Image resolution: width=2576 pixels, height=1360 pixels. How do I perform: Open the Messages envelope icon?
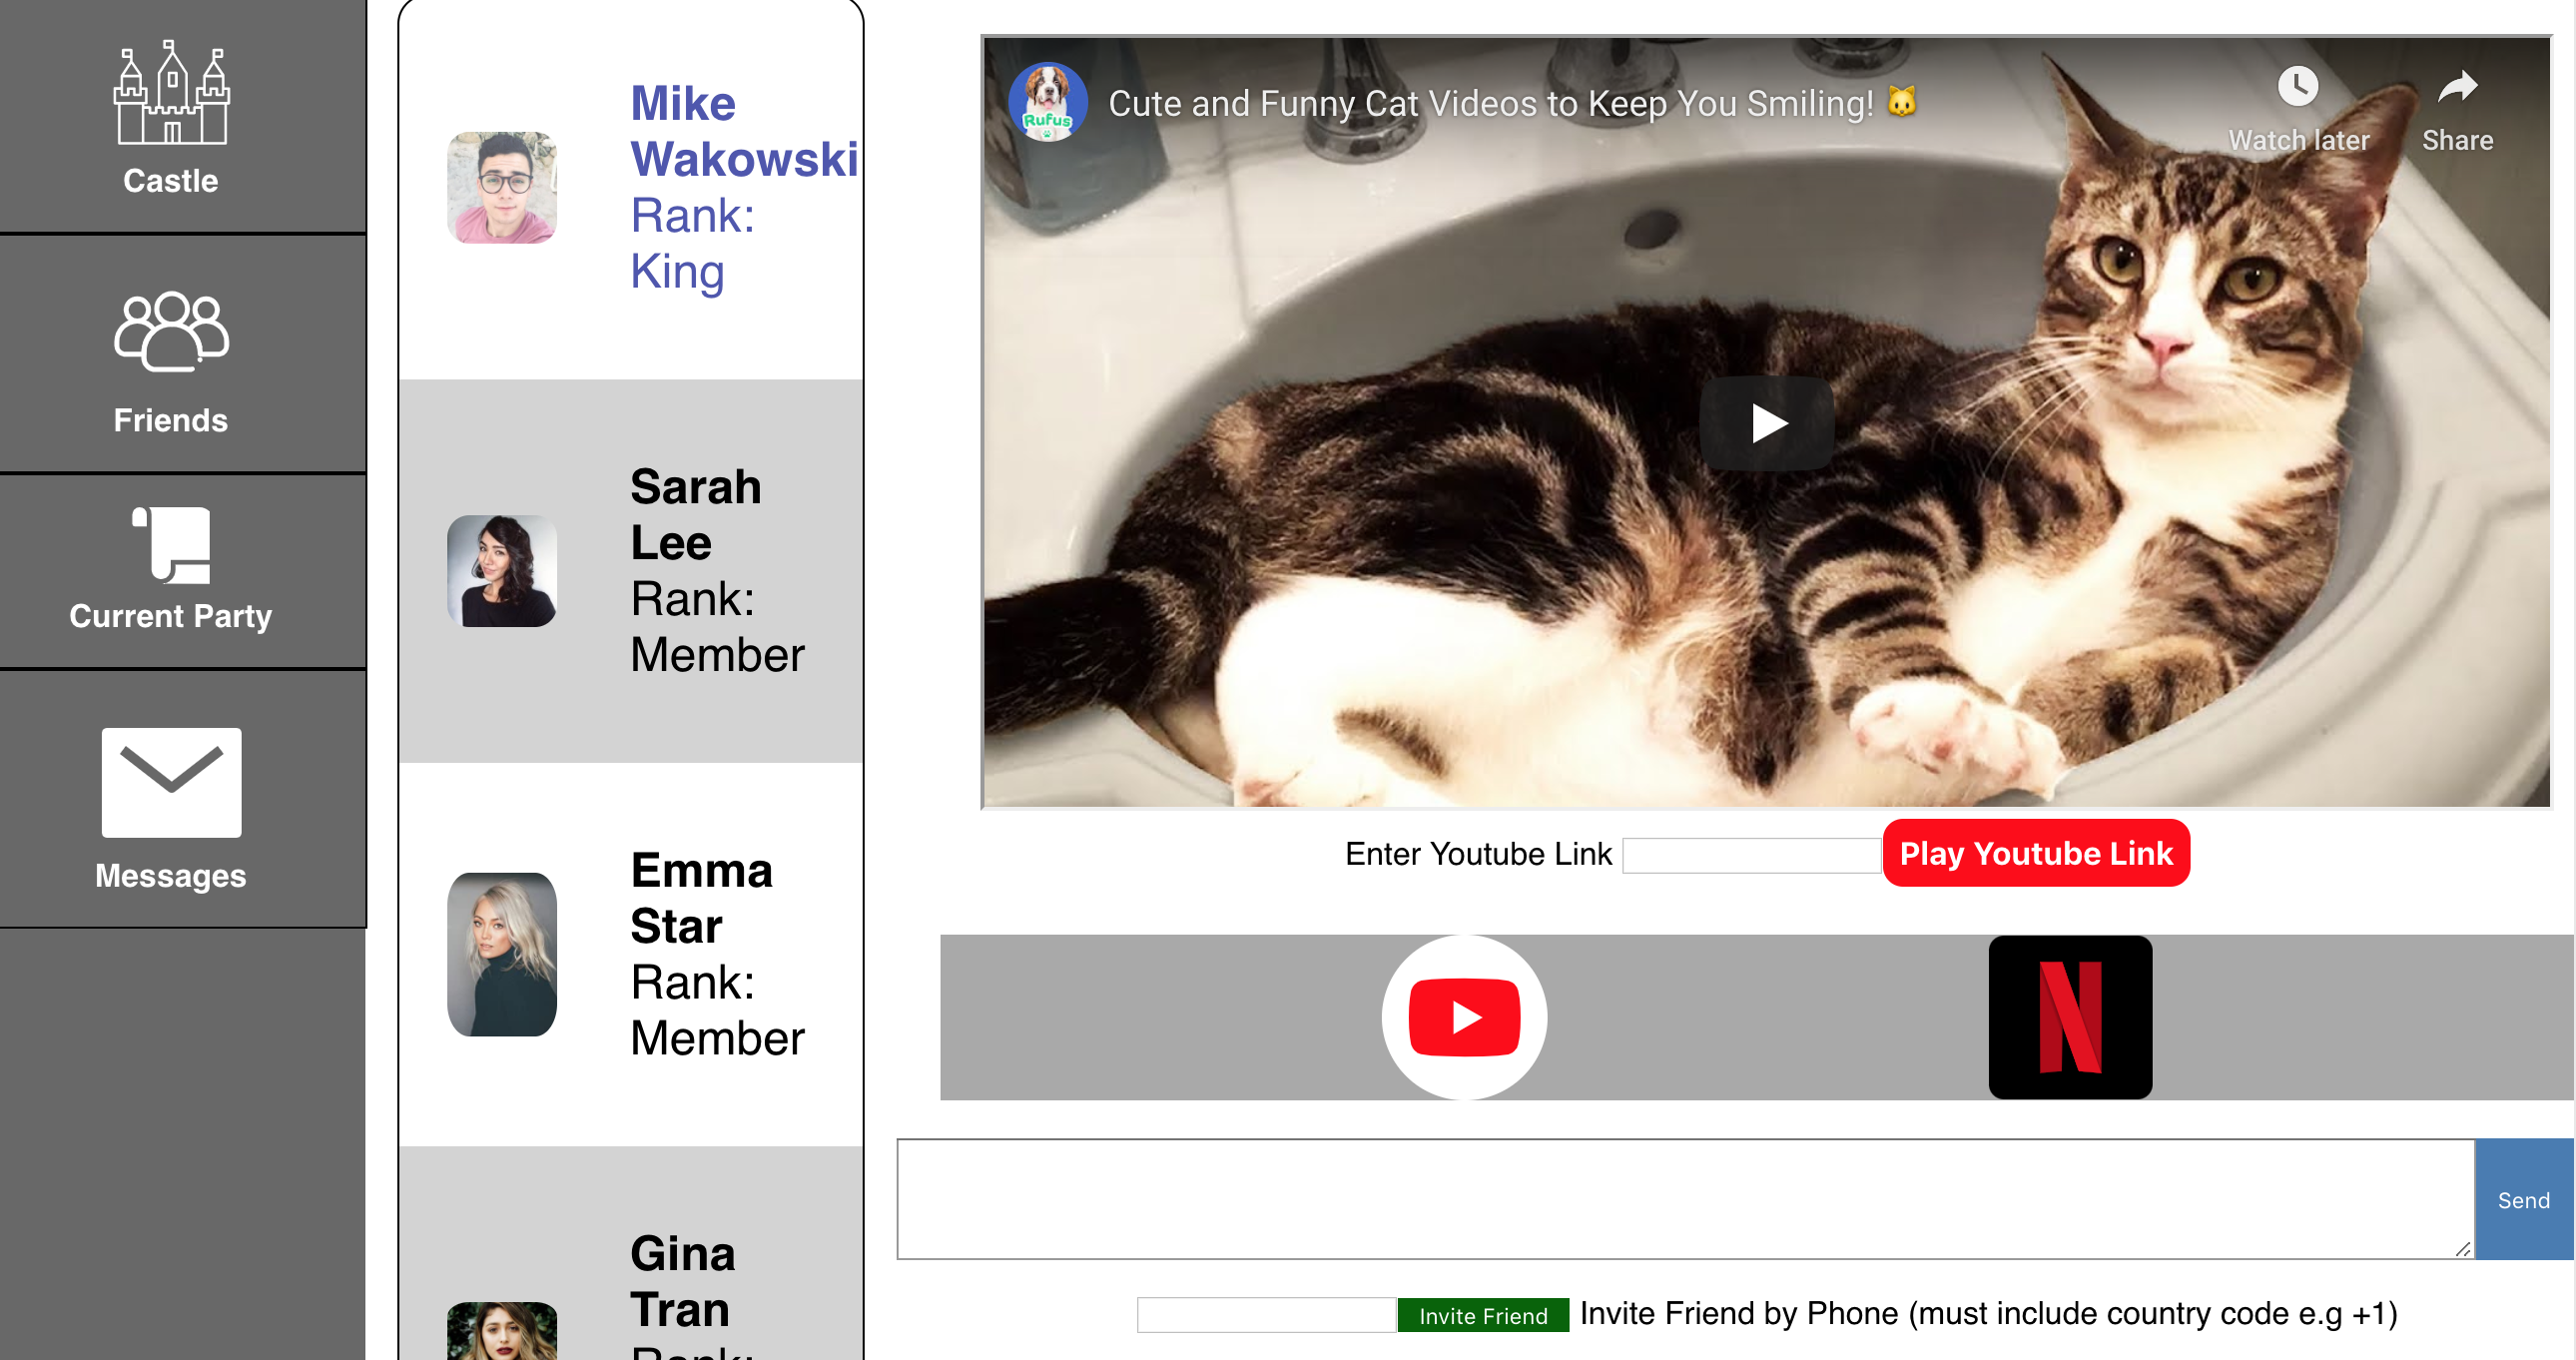(x=171, y=782)
